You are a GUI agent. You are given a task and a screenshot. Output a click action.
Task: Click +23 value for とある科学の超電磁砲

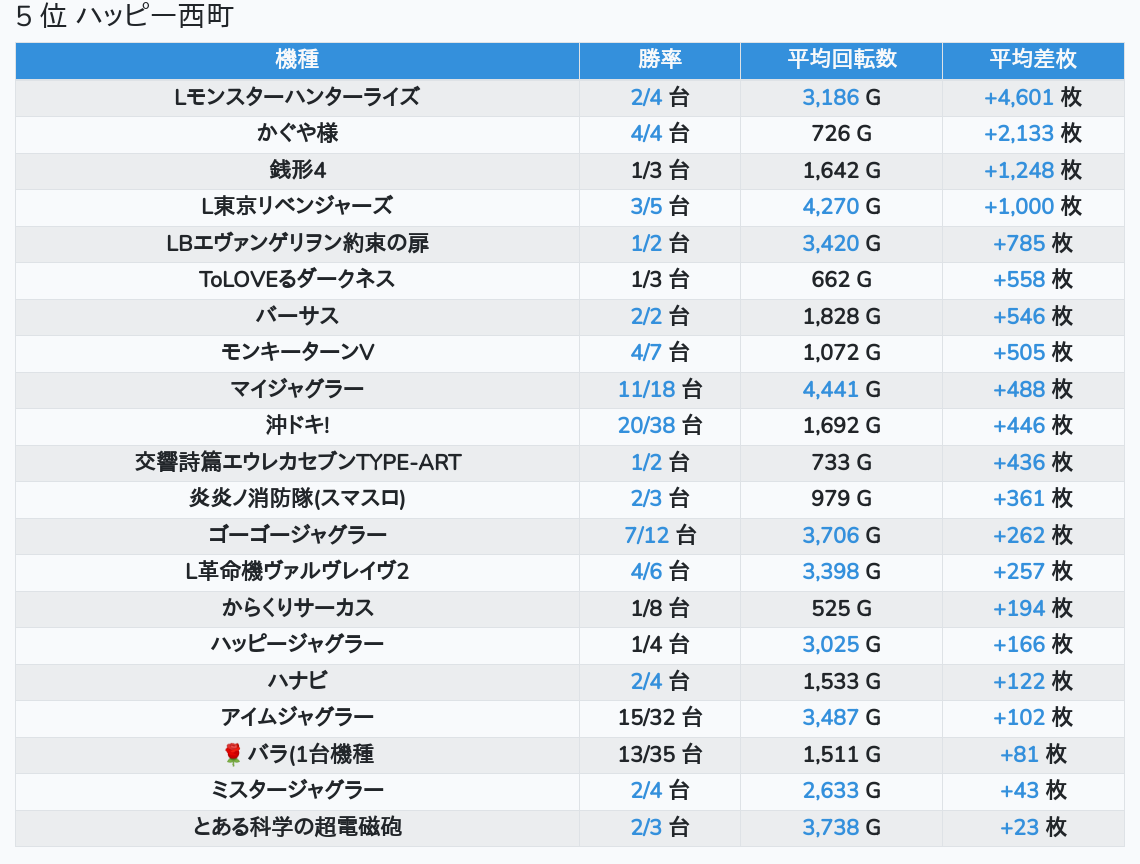coord(1019,827)
